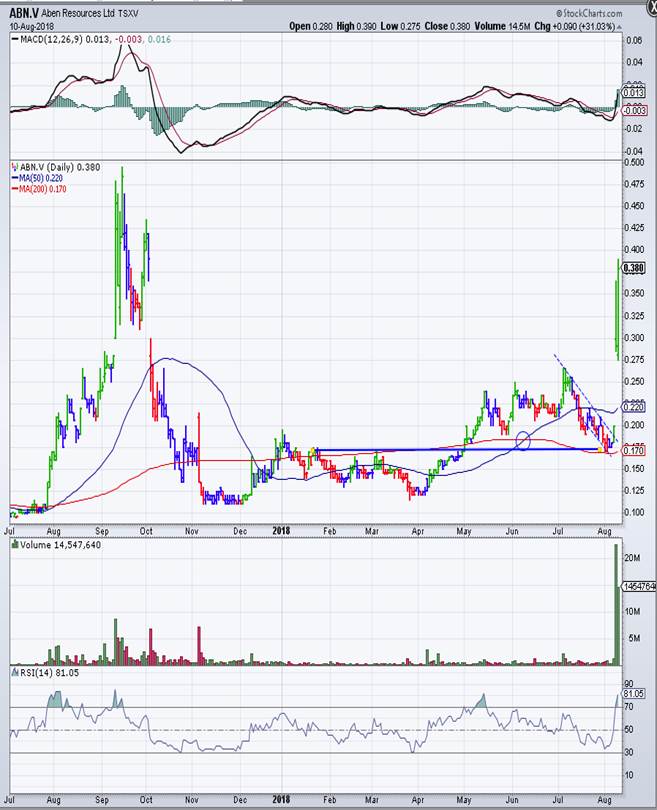Click the volume bars icon beside Volume 14,547,640

pyautogui.click(x=15, y=544)
